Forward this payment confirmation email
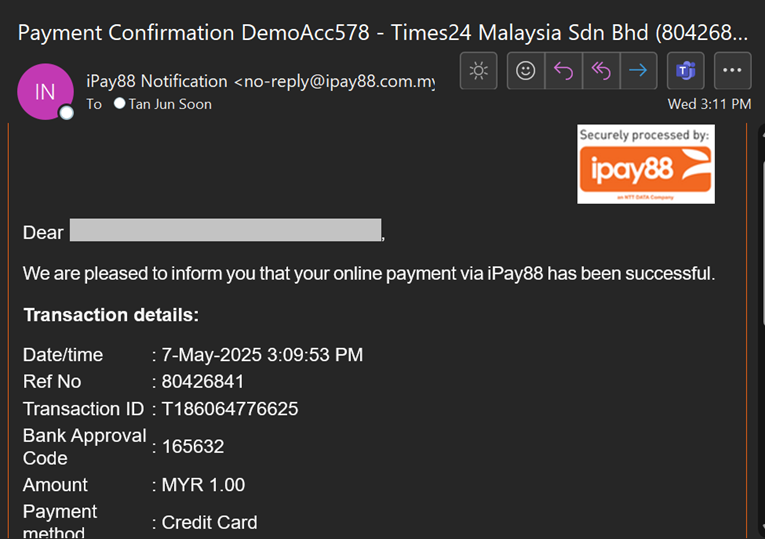765x539 pixels. pos(637,72)
